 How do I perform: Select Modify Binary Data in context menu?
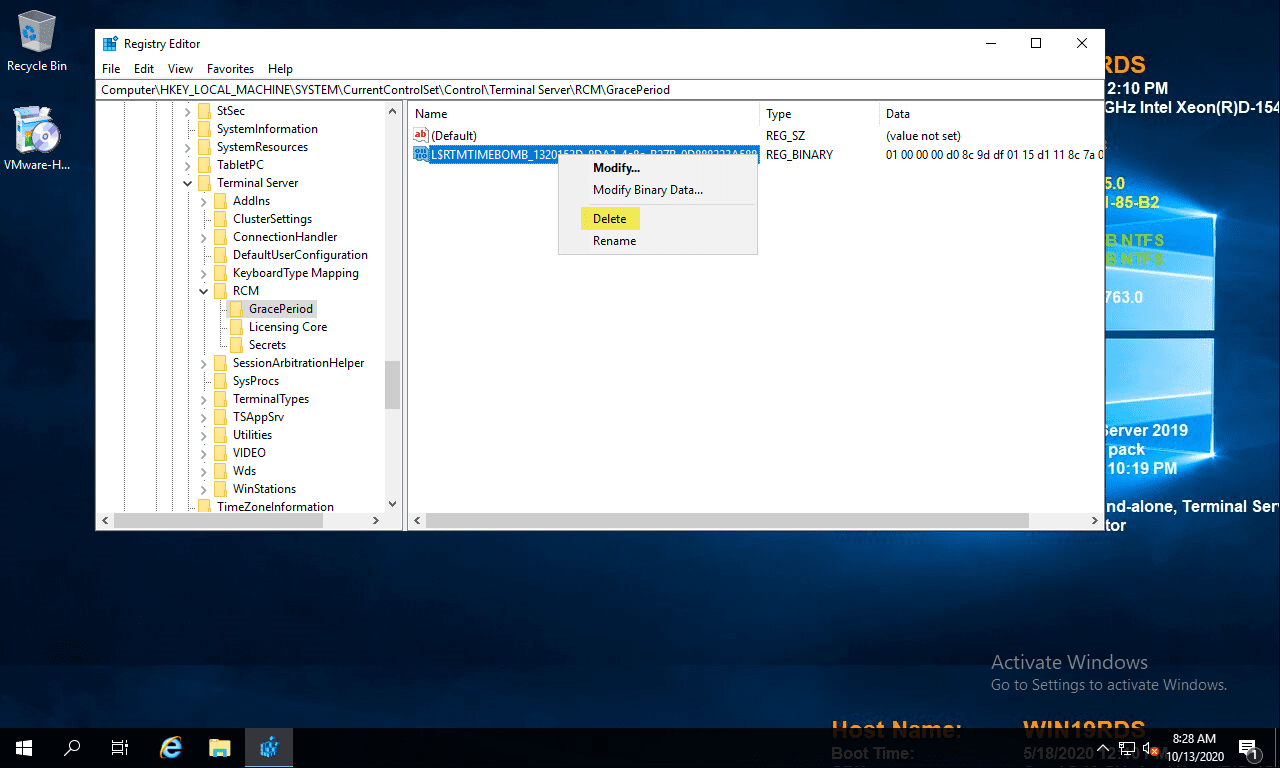(x=647, y=190)
